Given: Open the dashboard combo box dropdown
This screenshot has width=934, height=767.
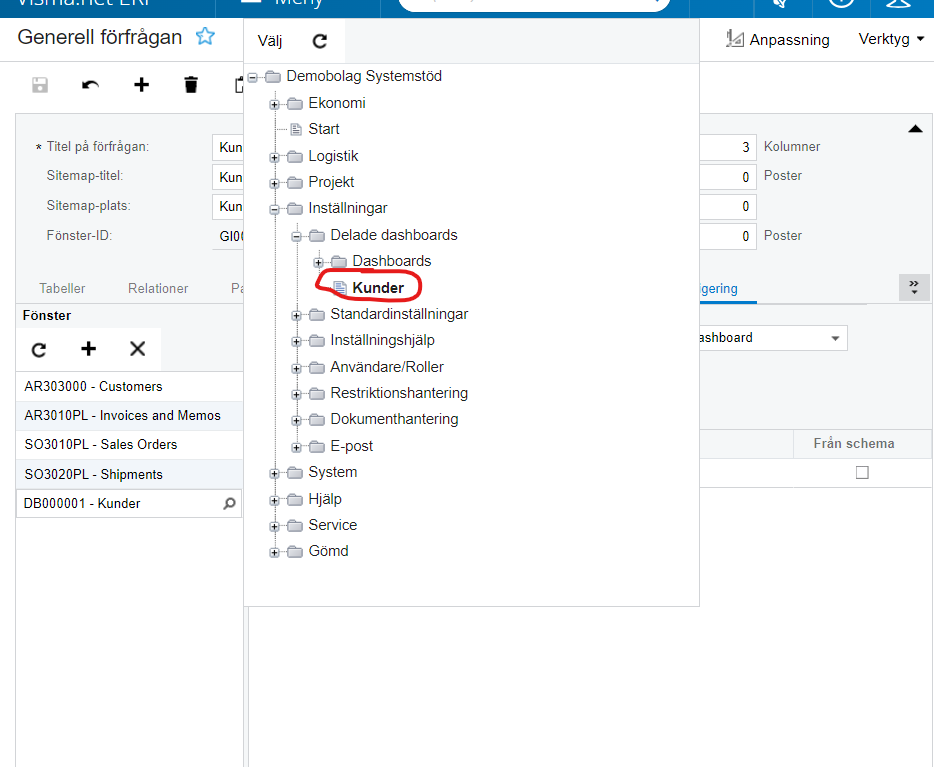Looking at the screenshot, I should pyautogui.click(x=835, y=338).
